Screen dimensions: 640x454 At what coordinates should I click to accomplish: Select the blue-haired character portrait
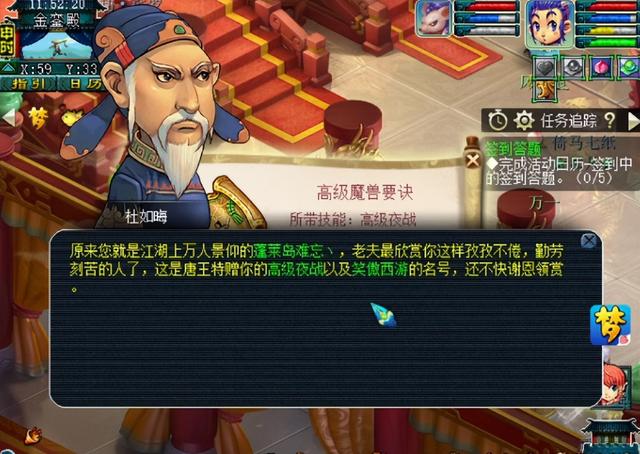(x=549, y=24)
